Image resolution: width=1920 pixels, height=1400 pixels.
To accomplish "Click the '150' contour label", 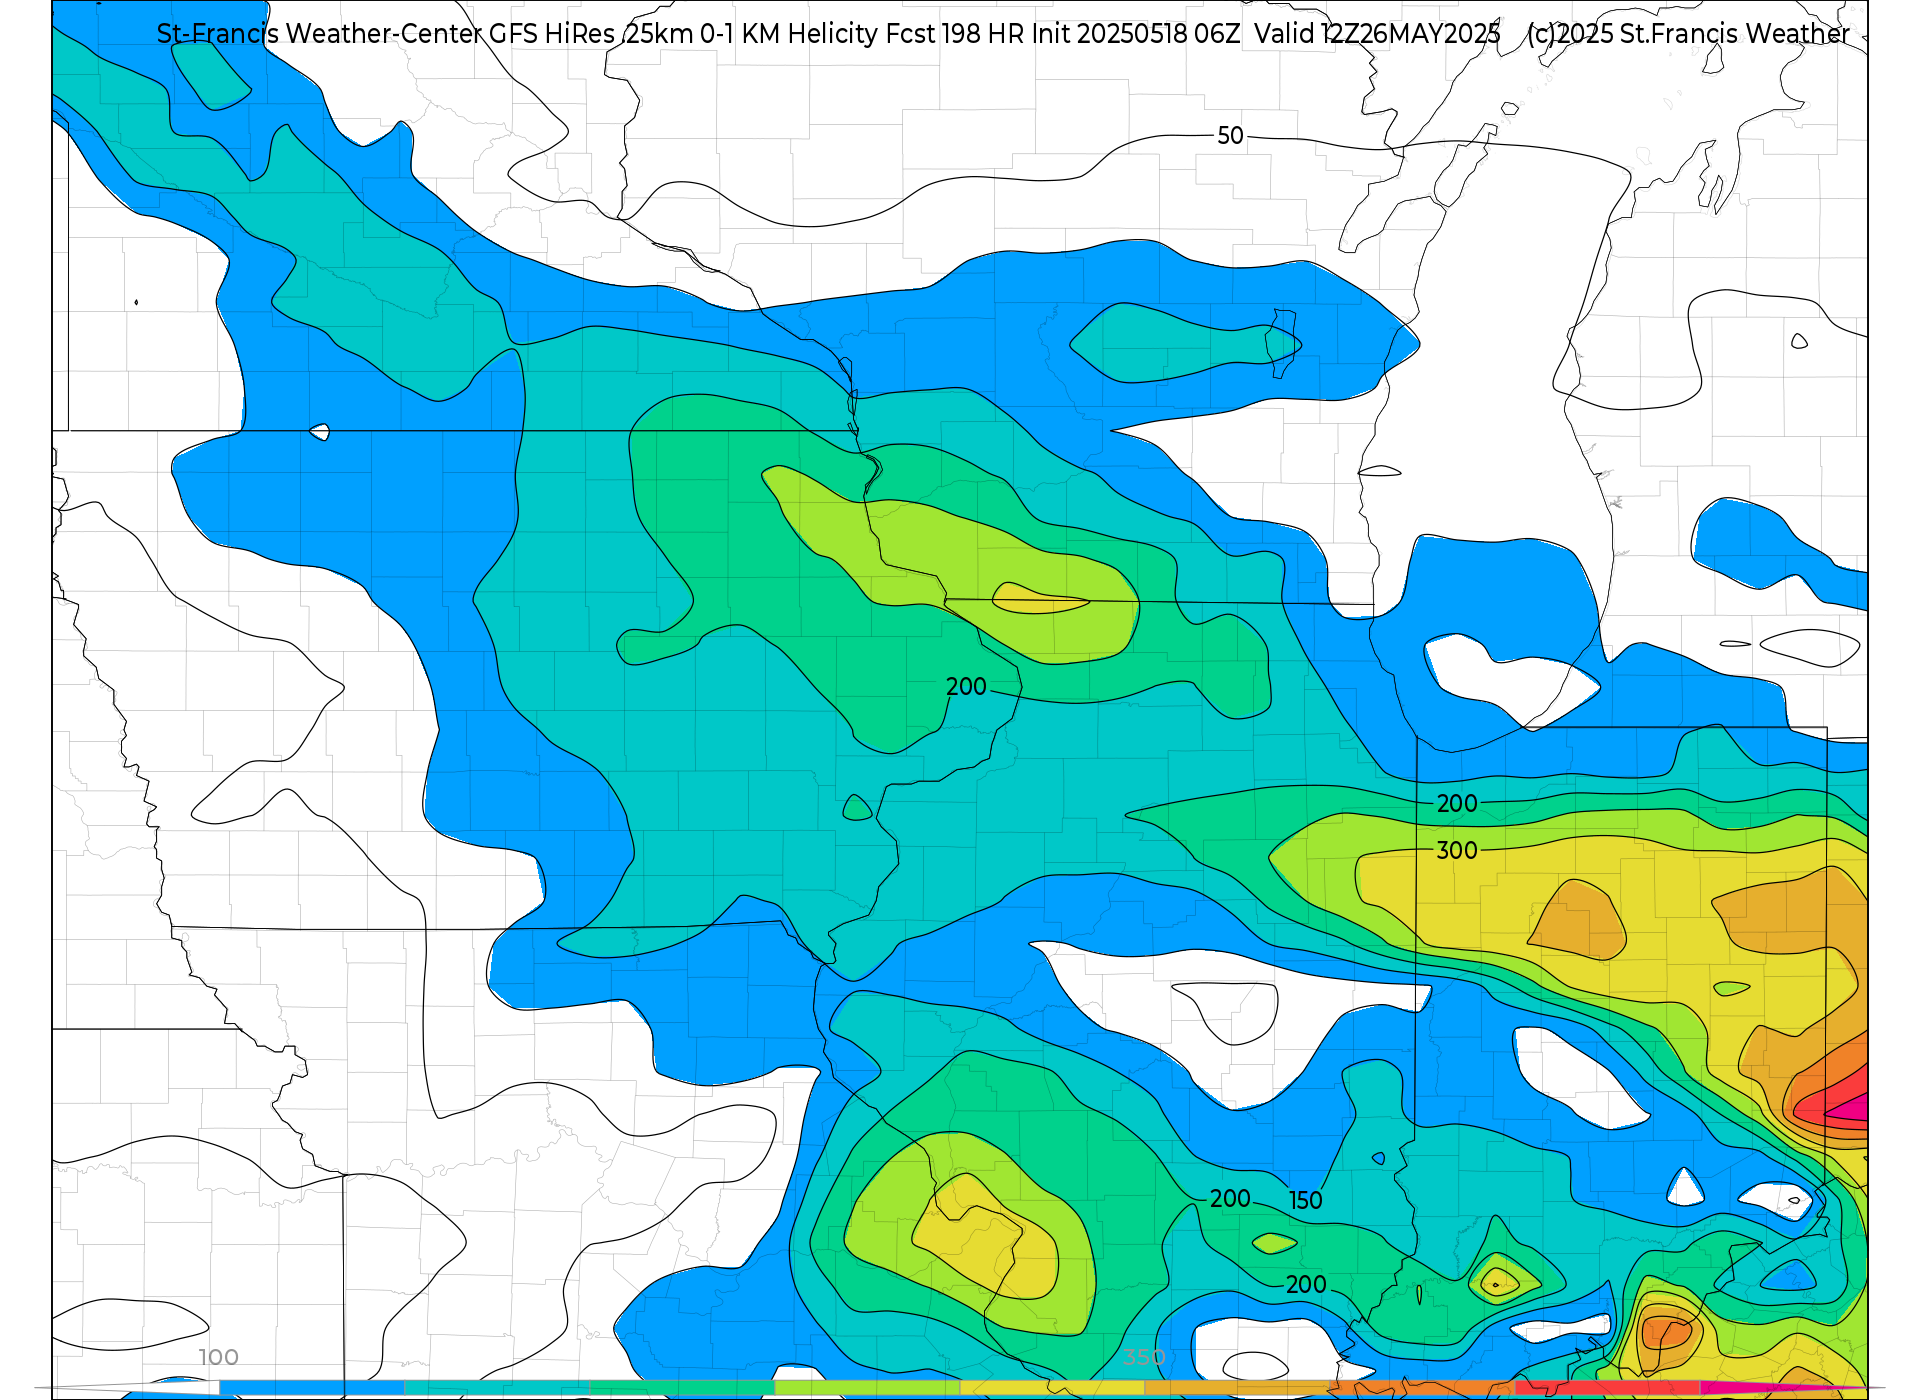I will point(1305,1200).
